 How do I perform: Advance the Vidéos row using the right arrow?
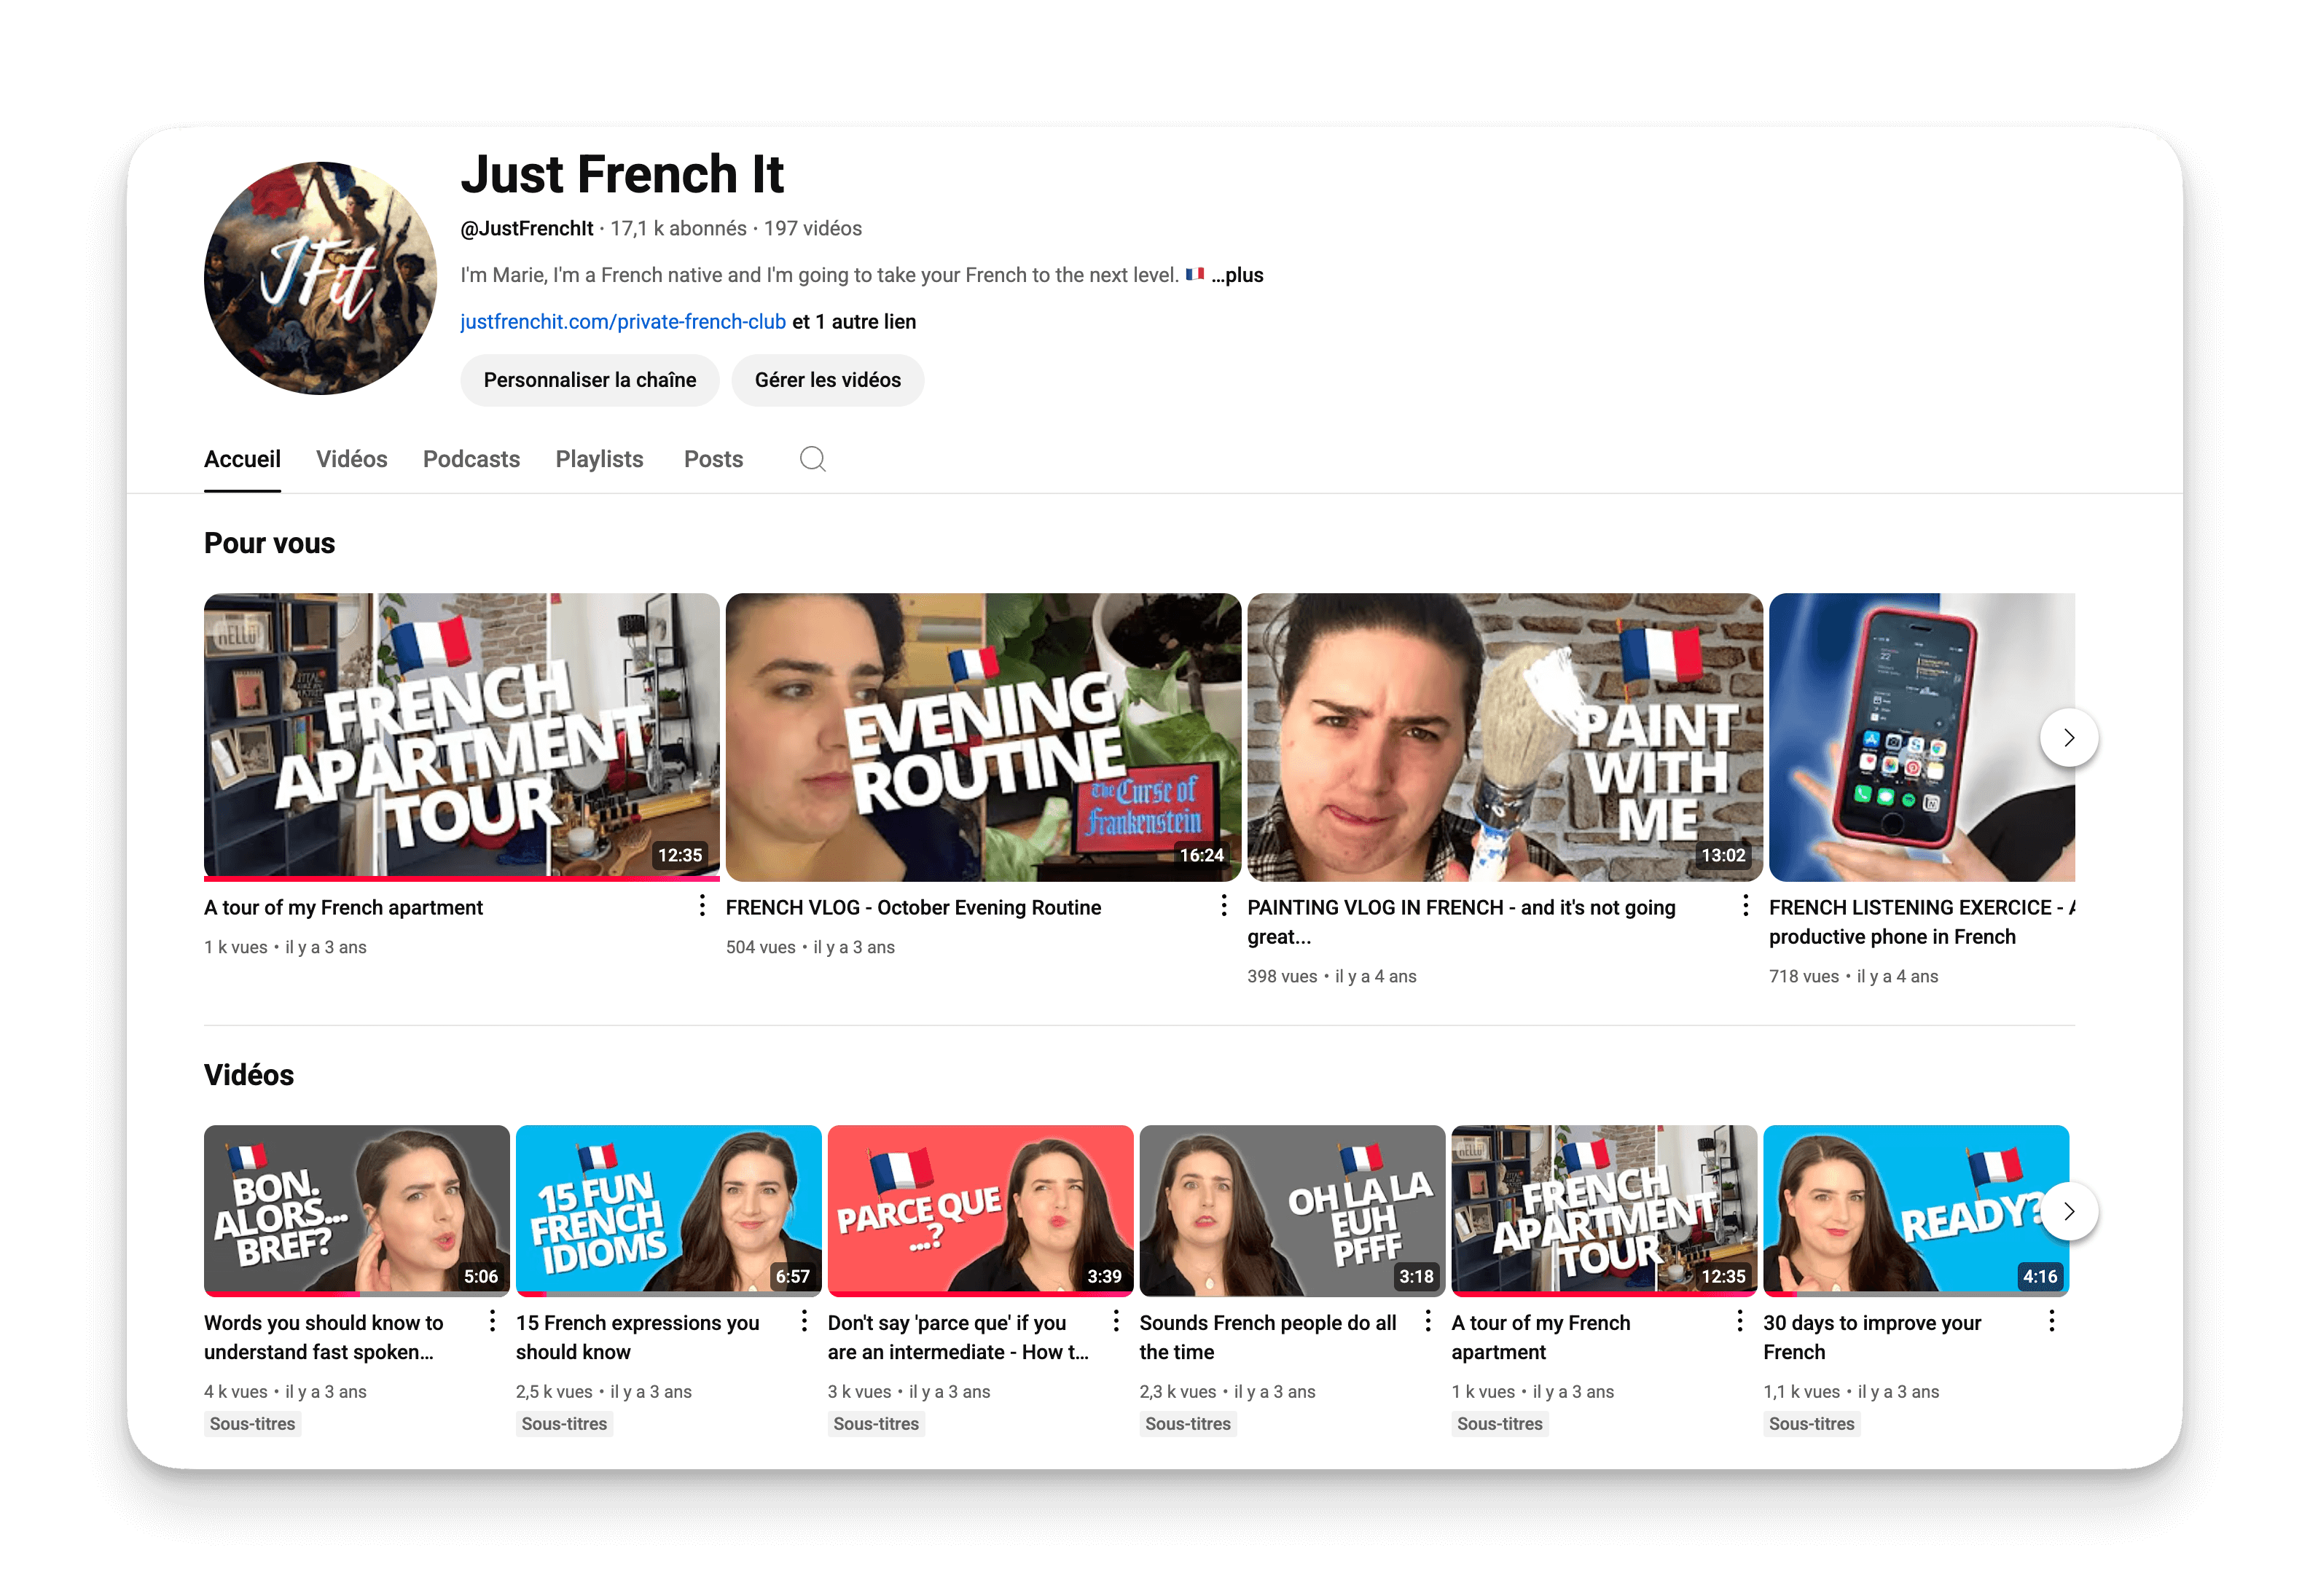coord(2070,1211)
